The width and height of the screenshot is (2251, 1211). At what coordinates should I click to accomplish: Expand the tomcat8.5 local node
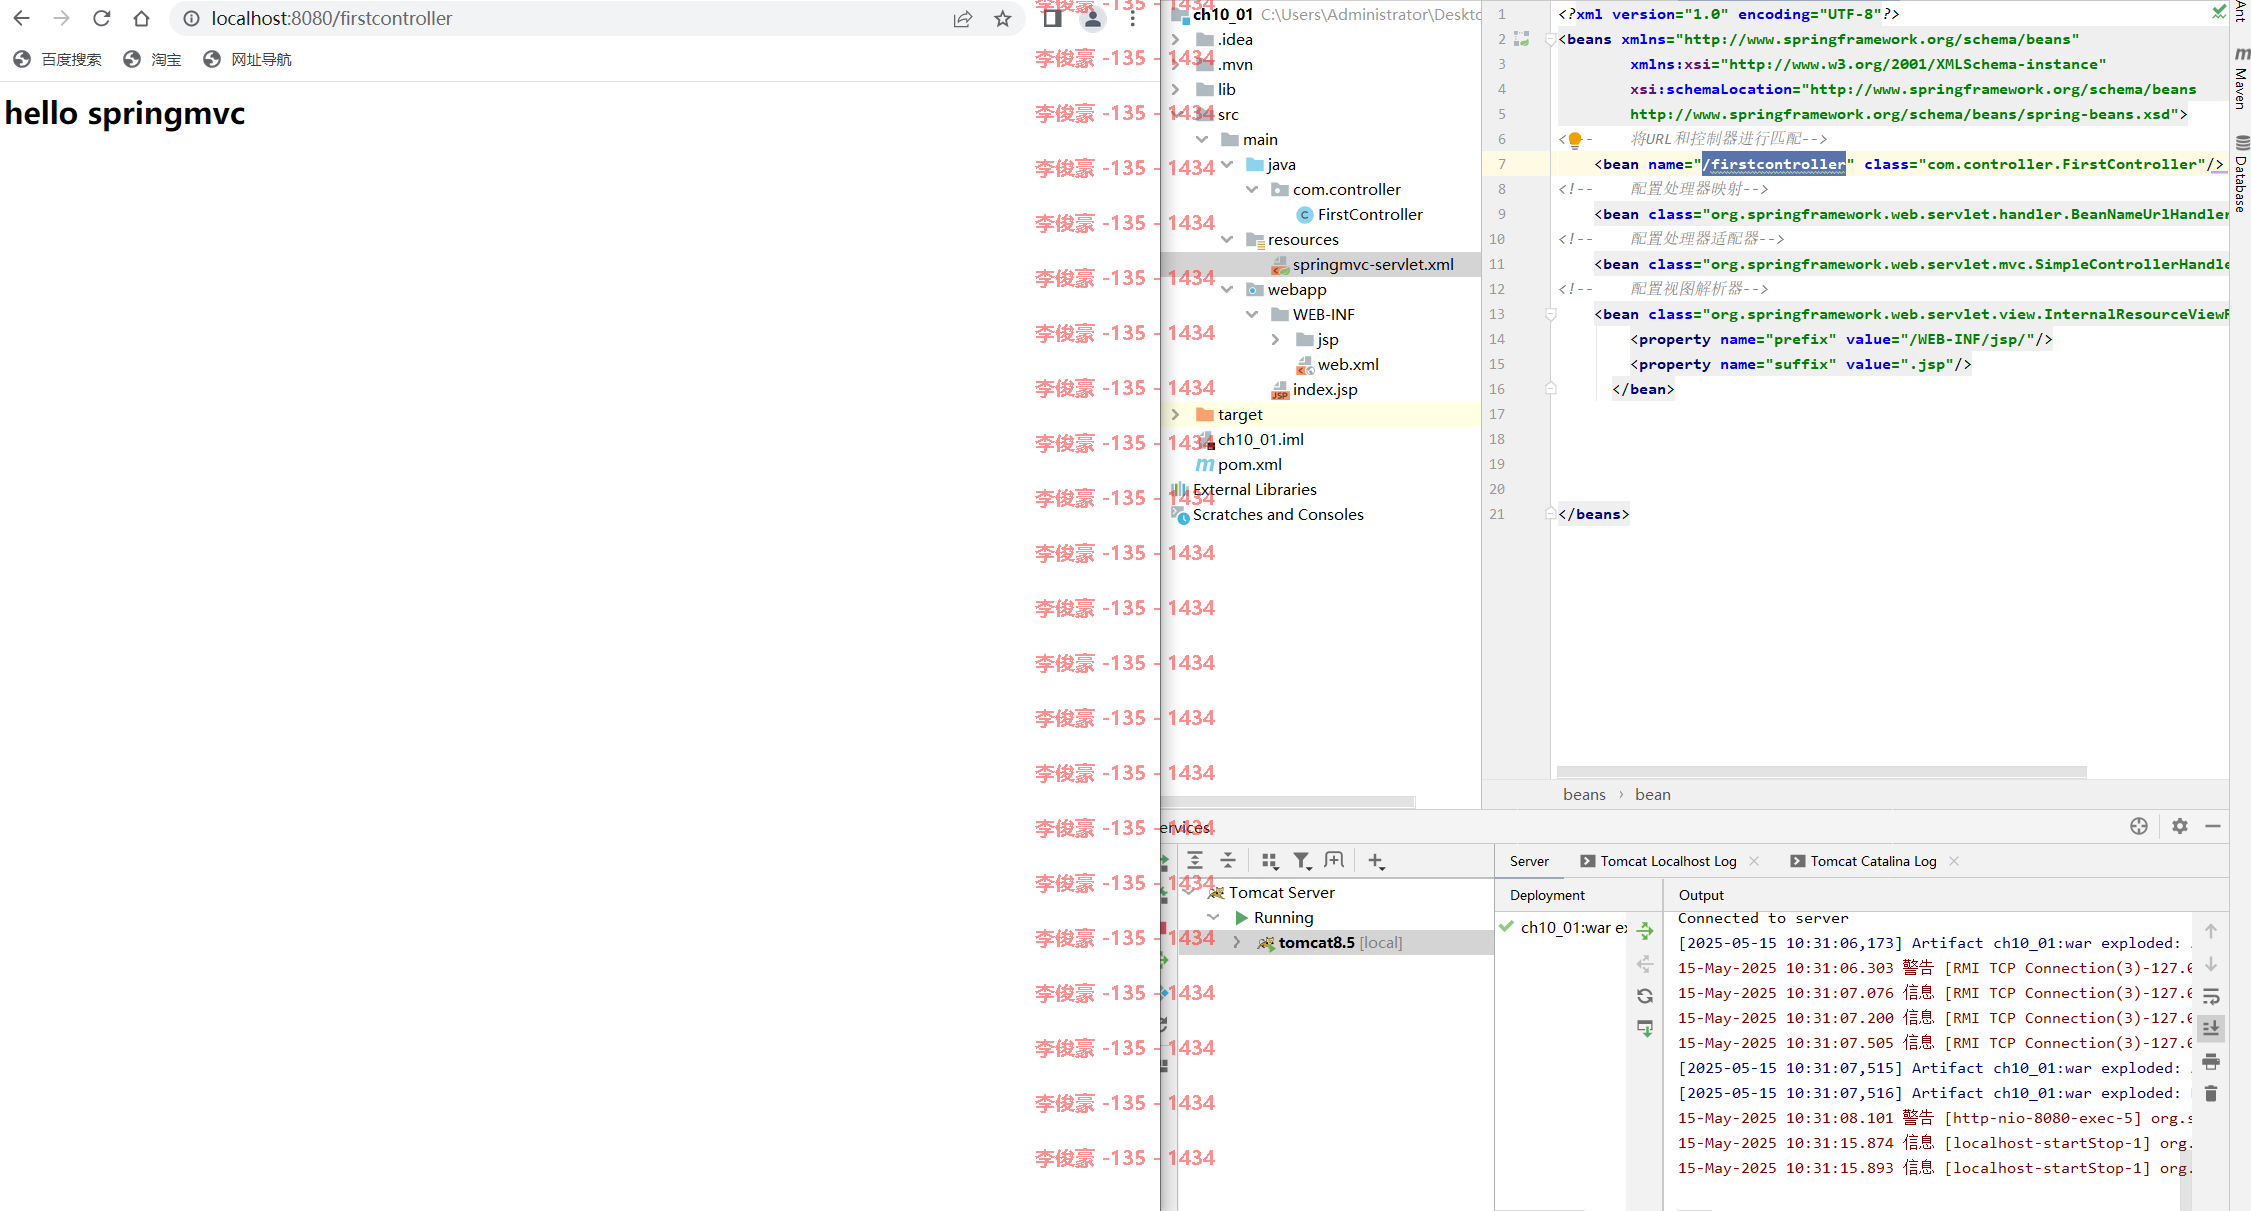pos(1237,942)
